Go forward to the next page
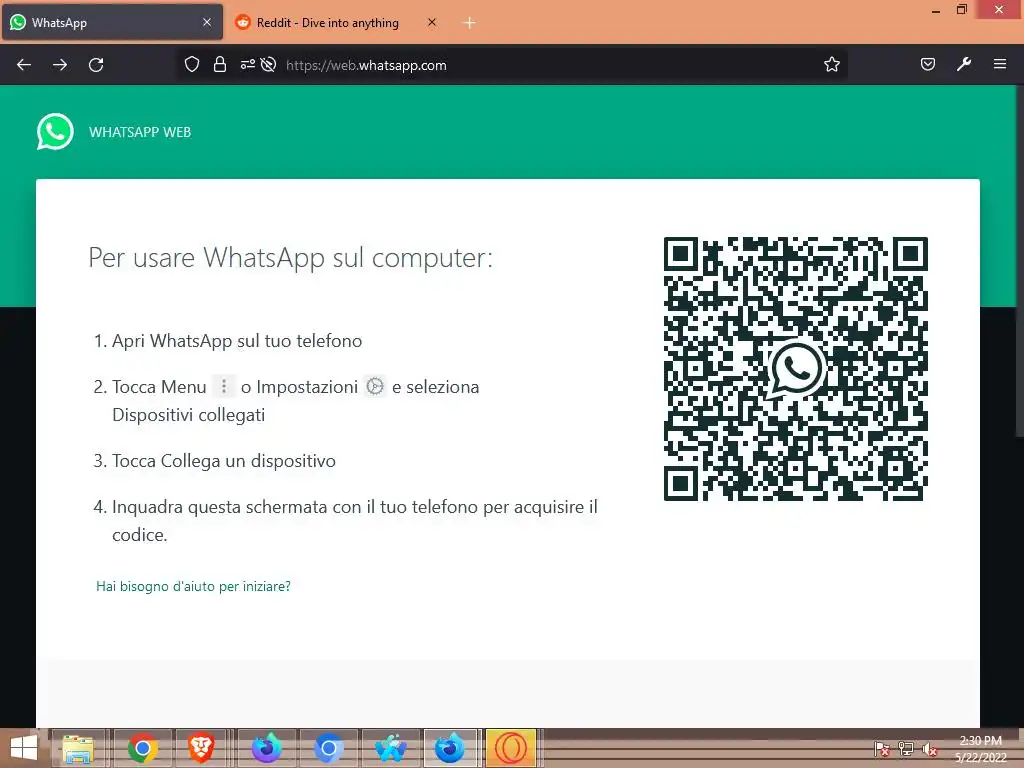This screenshot has height=768, width=1024. tap(60, 65)
